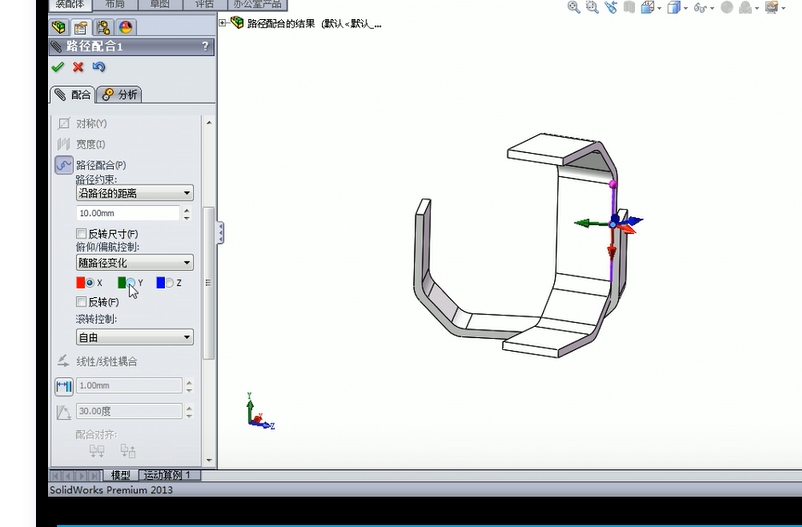Open the 办公室产品 ribbon tab

click(x=257, y=5)
